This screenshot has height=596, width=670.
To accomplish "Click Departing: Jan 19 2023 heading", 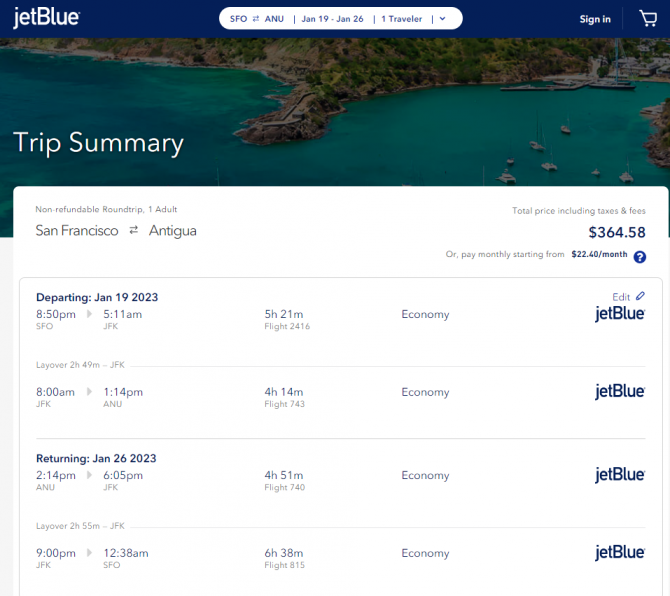I will pos(97,297).
